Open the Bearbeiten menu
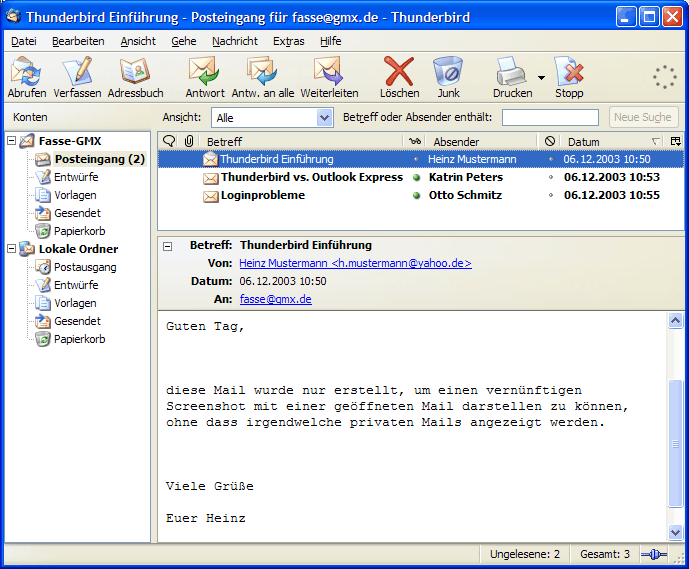Screen dimensions: 689x569 [78, 41]
